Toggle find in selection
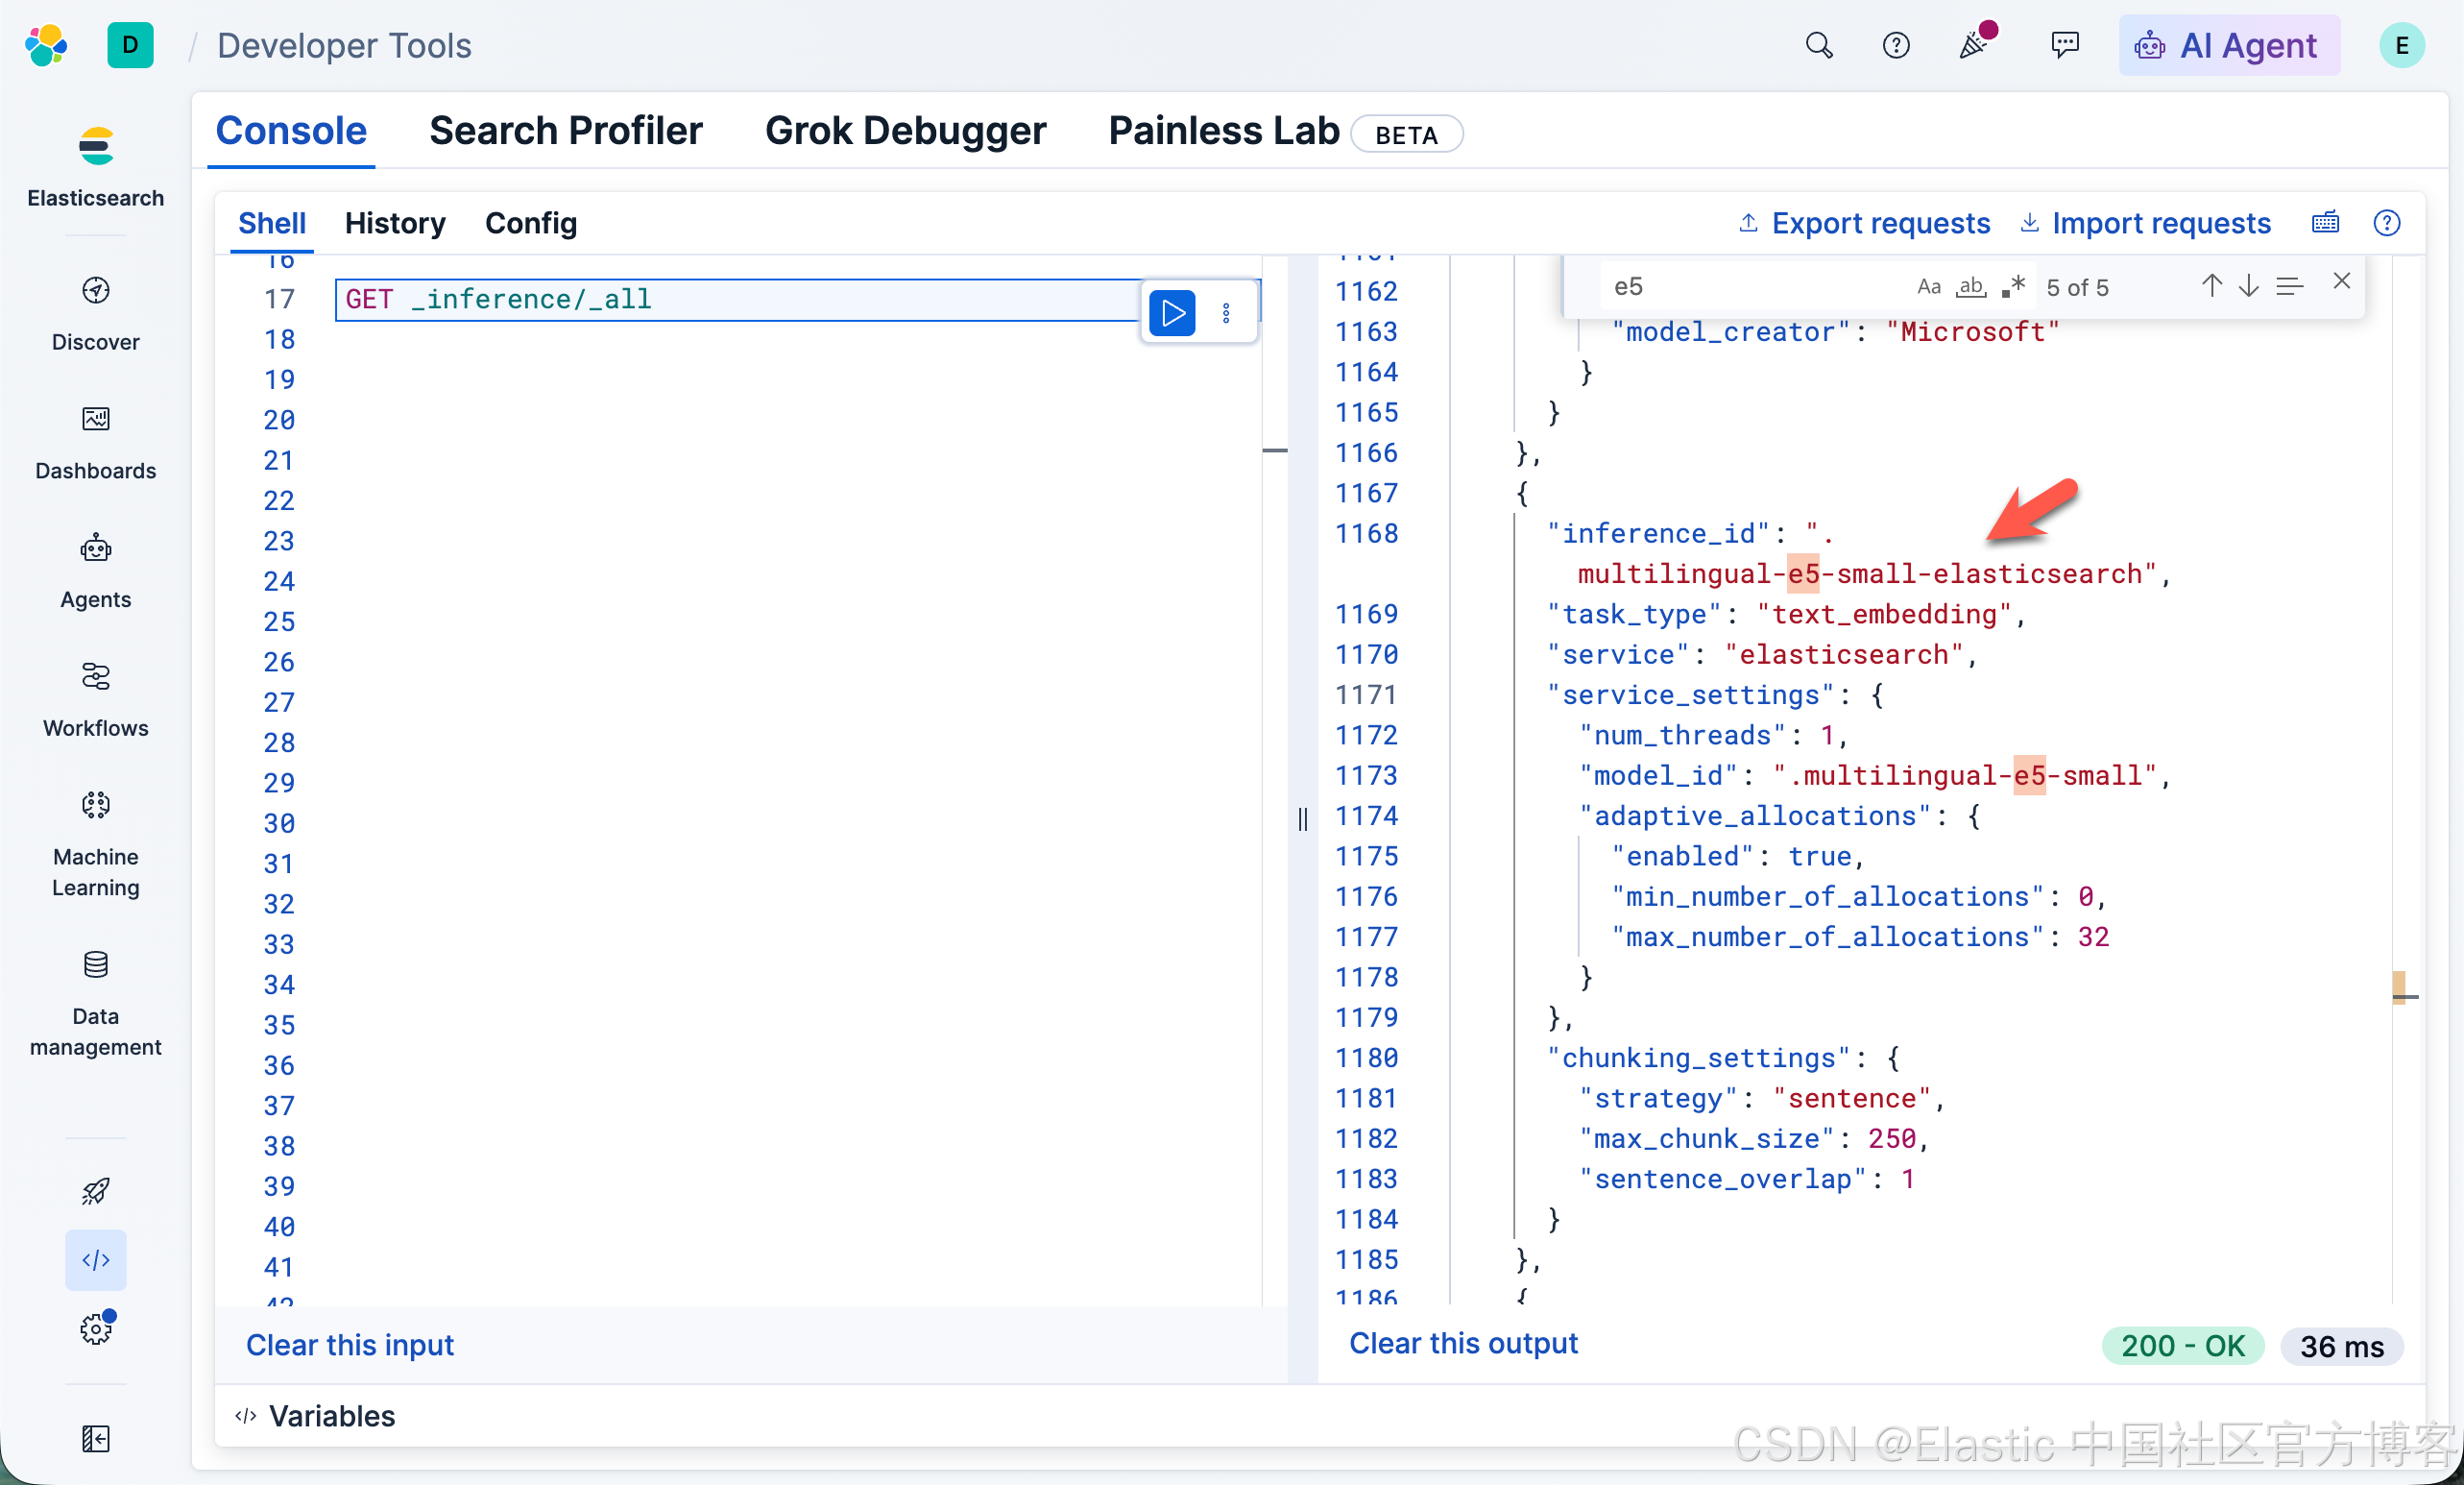2464x1485 pixels. [2289, 286]
